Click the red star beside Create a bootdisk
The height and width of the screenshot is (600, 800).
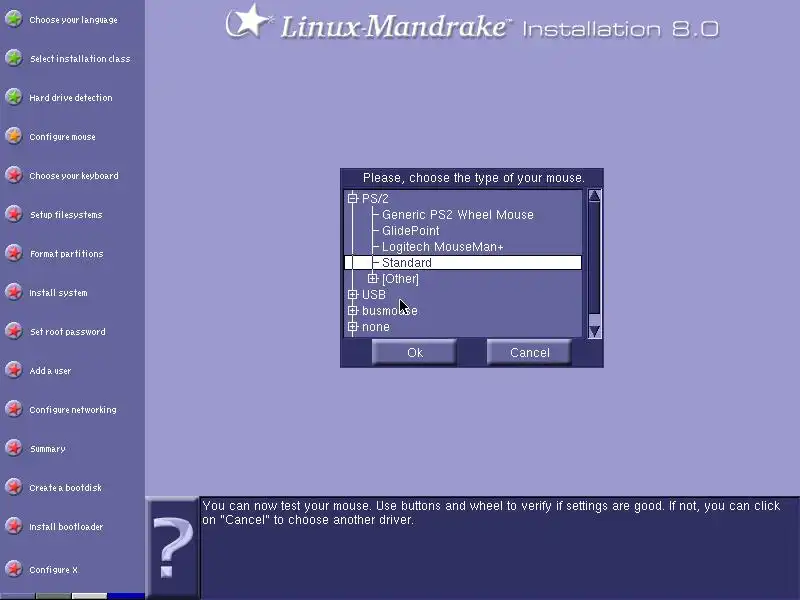(x=14, y=487)
